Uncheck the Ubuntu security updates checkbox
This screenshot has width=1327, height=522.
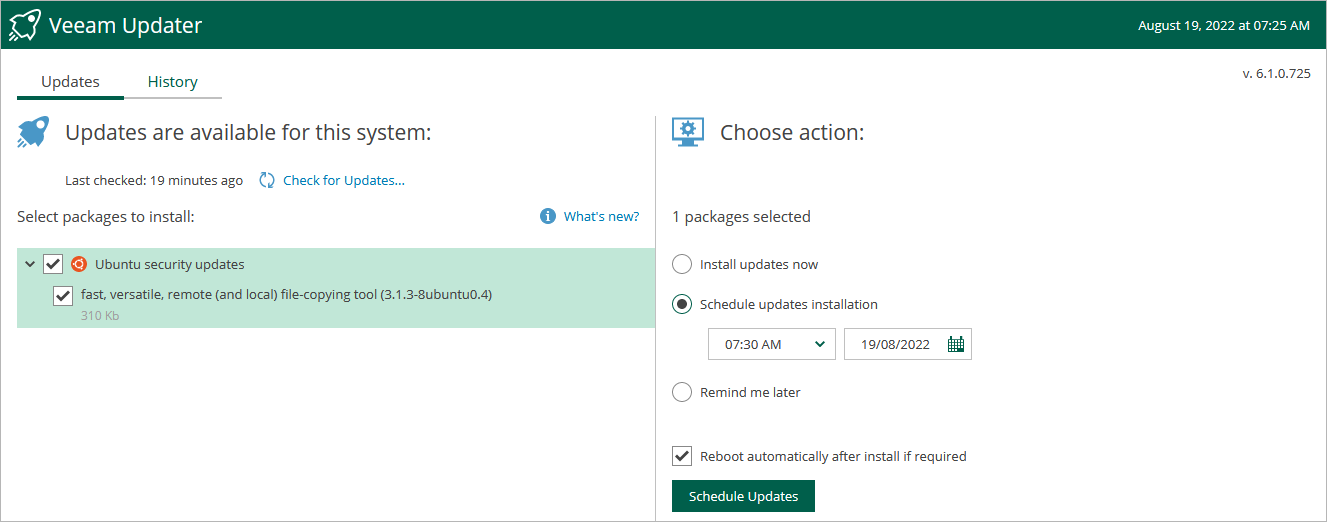point(53,264)
